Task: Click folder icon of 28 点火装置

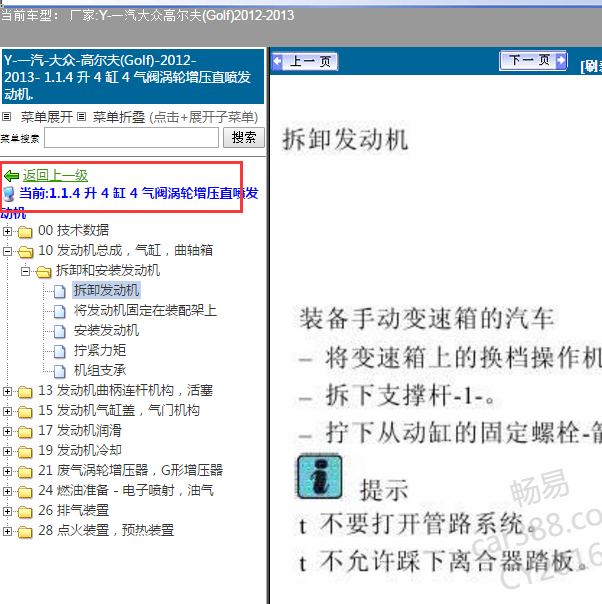Action: pos(25,532)
